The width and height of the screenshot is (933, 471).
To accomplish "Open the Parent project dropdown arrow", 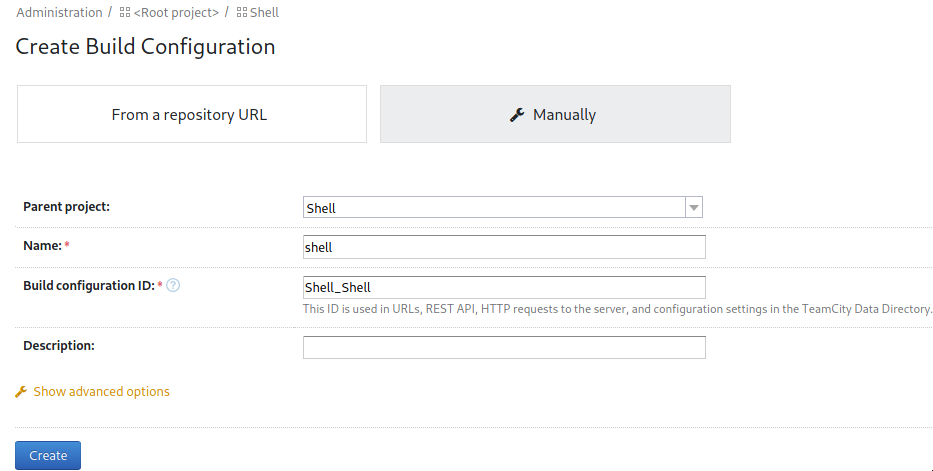I will click(694, 208).
